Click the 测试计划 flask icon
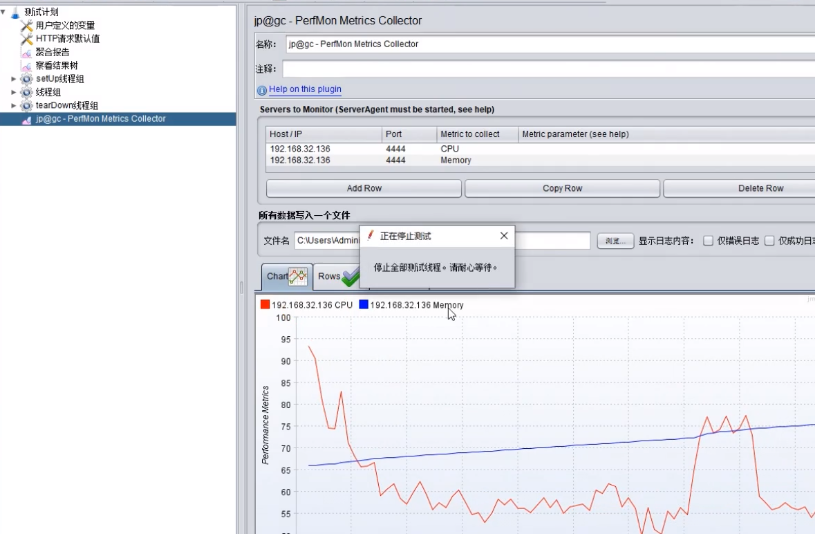The image size is (815, 534). (x=15, y=12)
